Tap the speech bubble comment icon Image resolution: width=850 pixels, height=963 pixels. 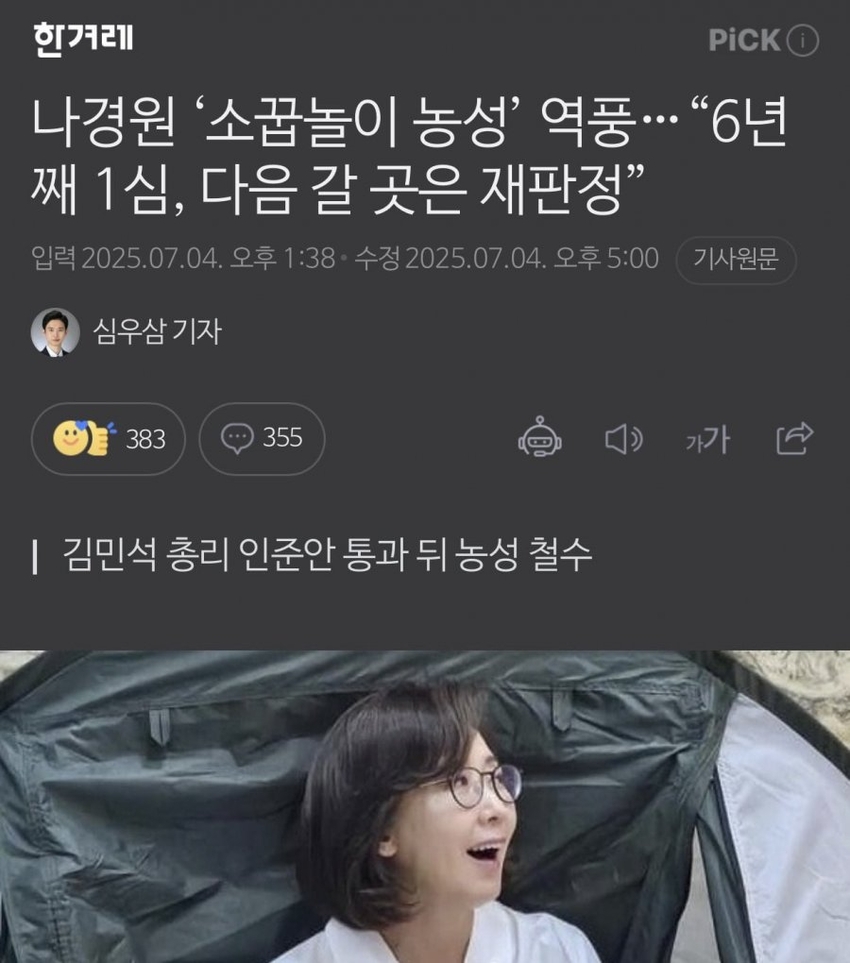coord(237,439)
